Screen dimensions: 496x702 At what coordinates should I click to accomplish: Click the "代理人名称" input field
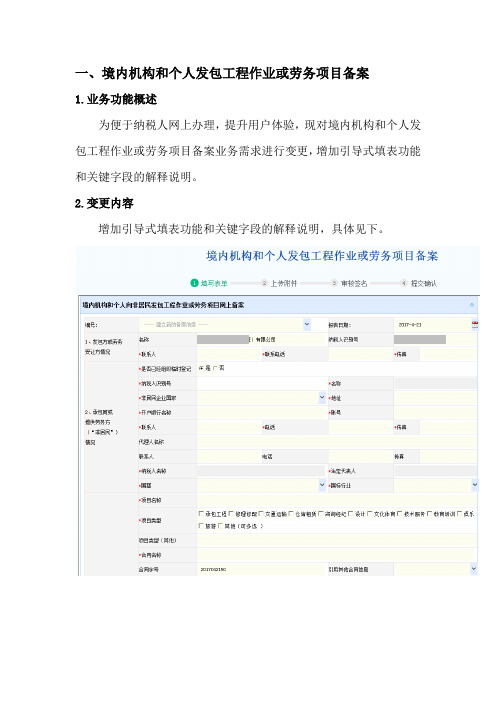(337, 442)
